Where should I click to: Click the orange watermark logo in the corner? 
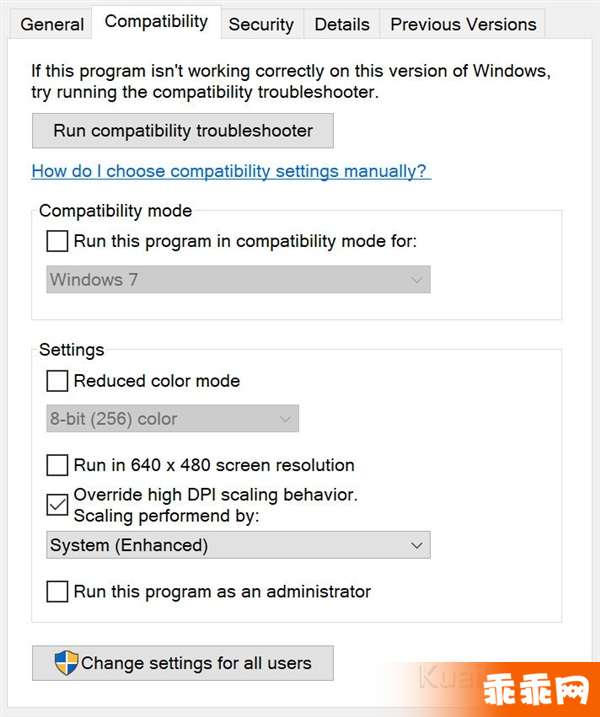(x=536, y=689)
